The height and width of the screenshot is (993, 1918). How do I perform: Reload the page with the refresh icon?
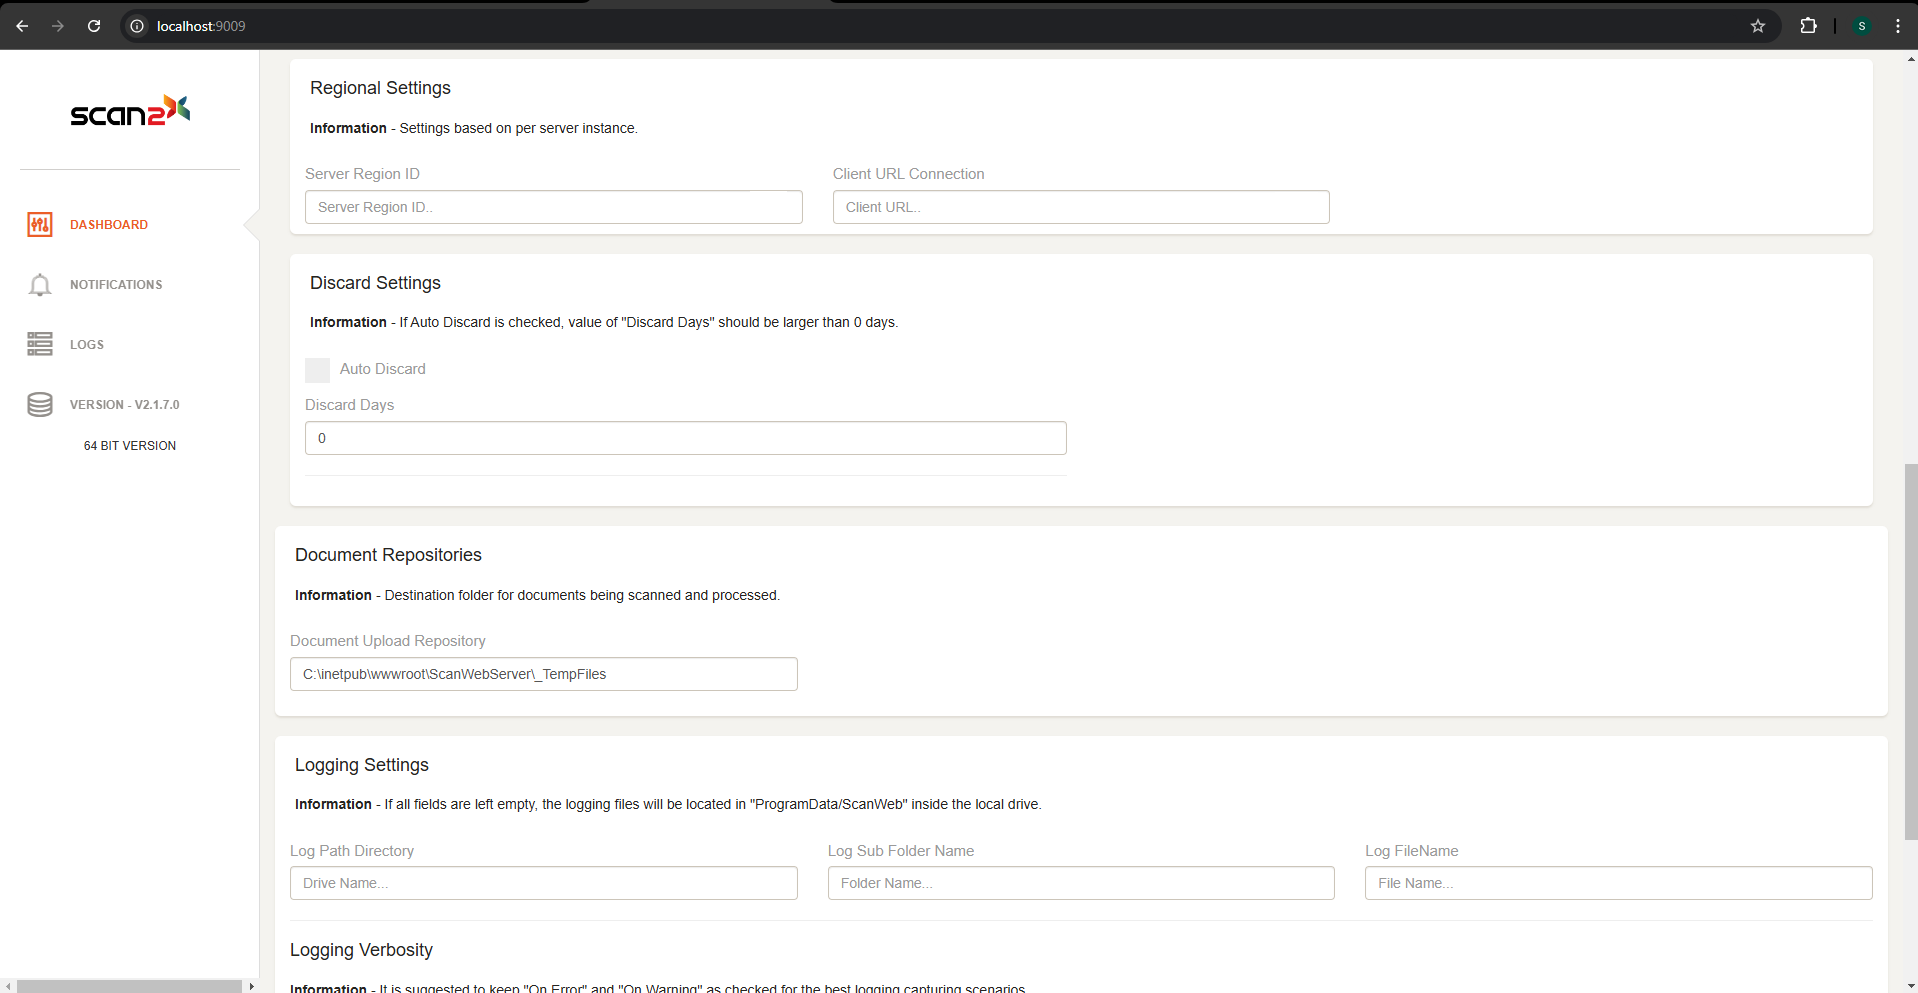point(94,26)
